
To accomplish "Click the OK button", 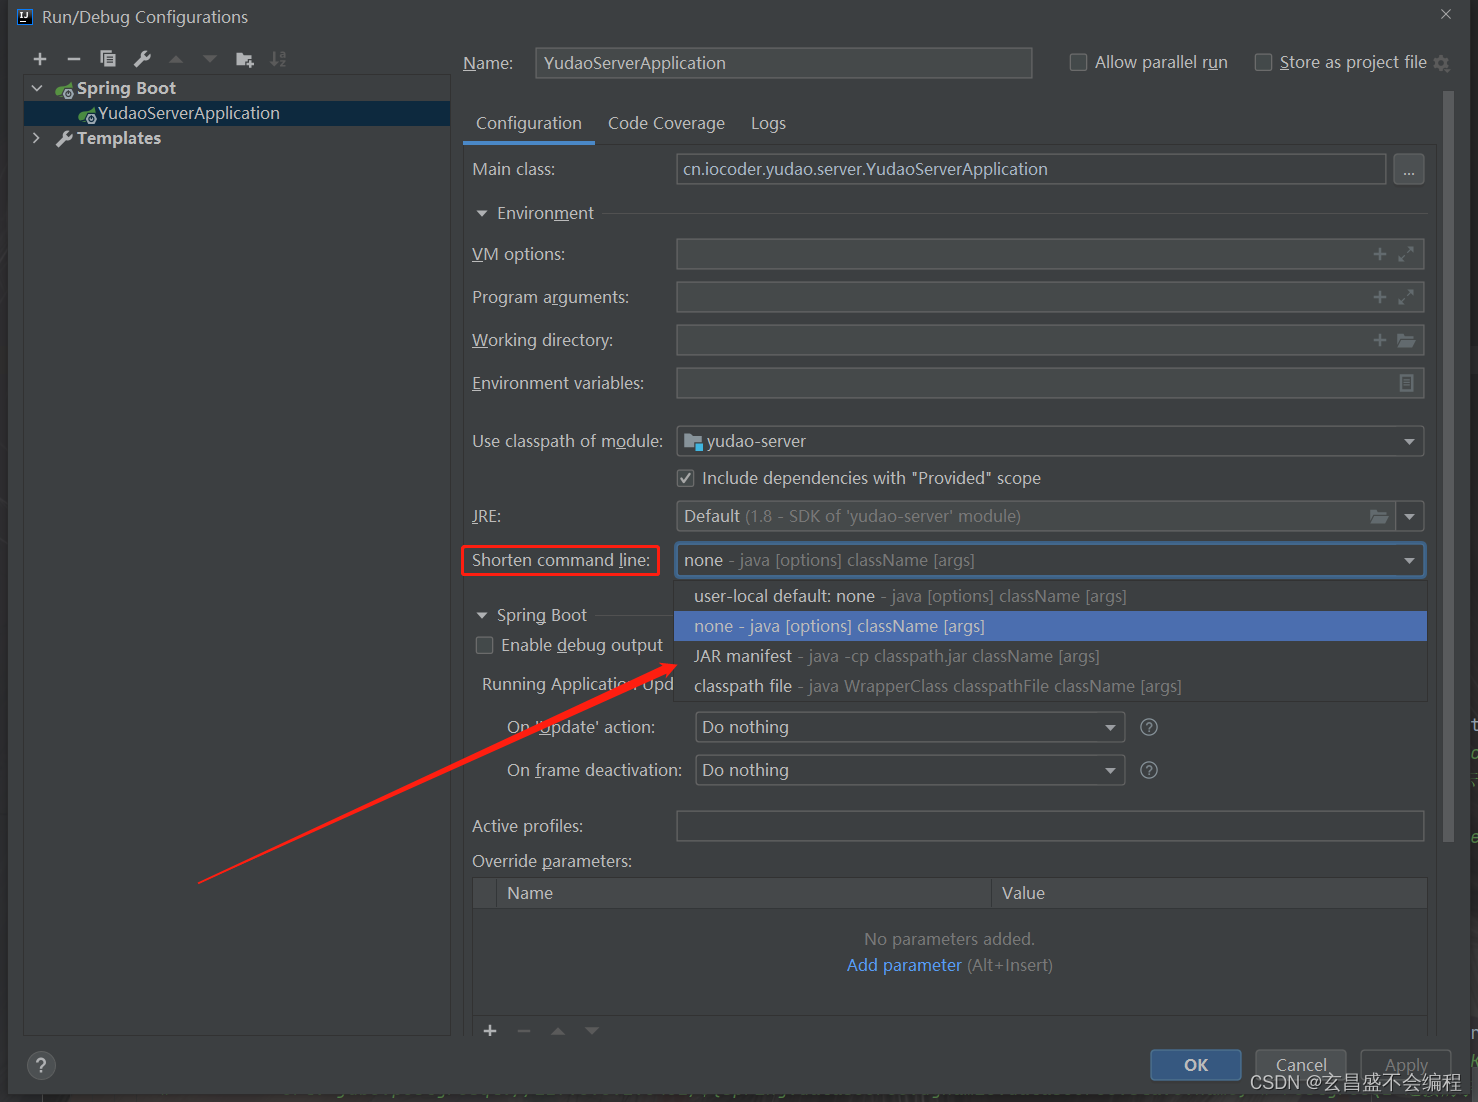I will (1196, 1065).
